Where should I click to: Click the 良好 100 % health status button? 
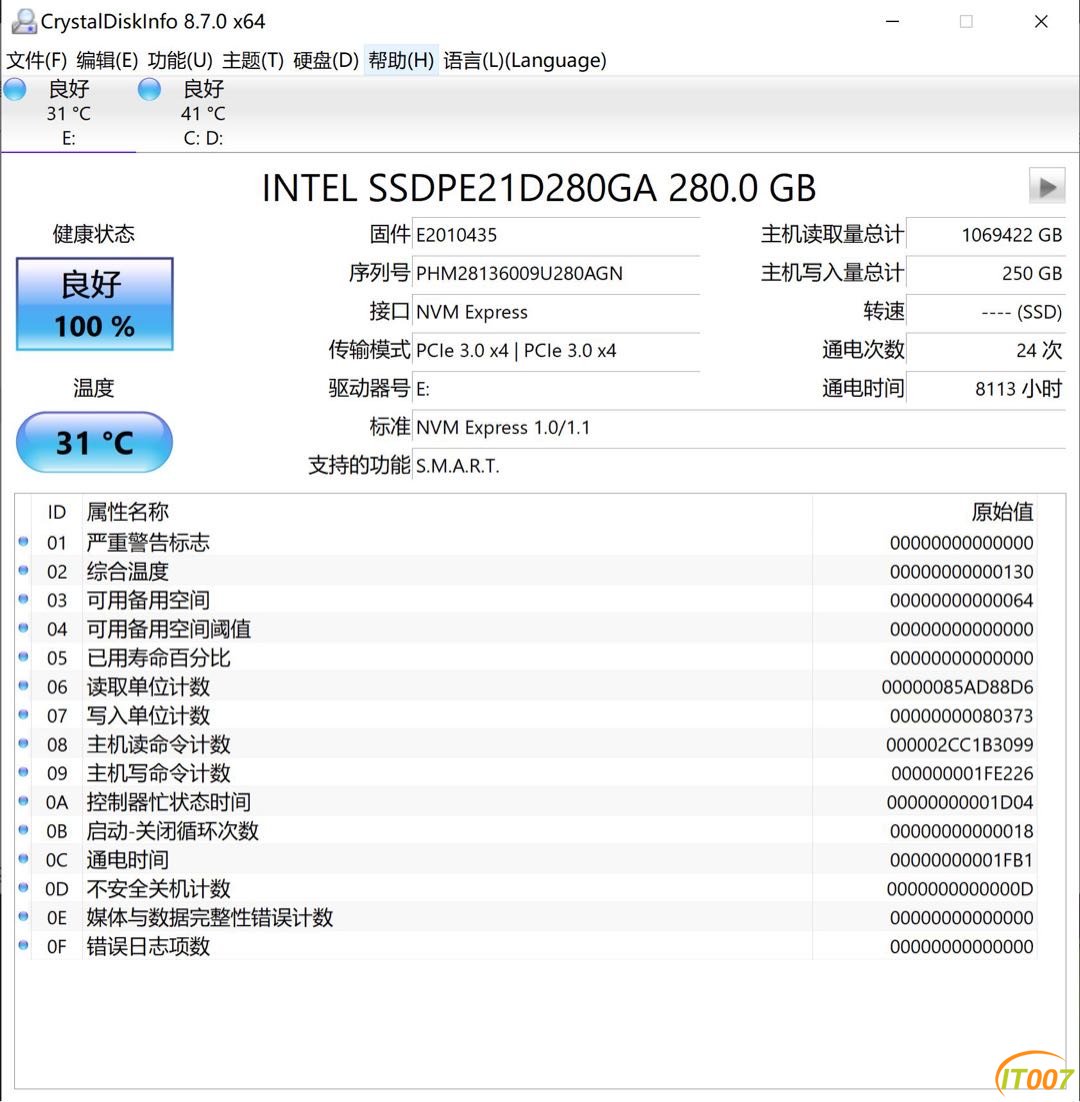click(95, 304)
